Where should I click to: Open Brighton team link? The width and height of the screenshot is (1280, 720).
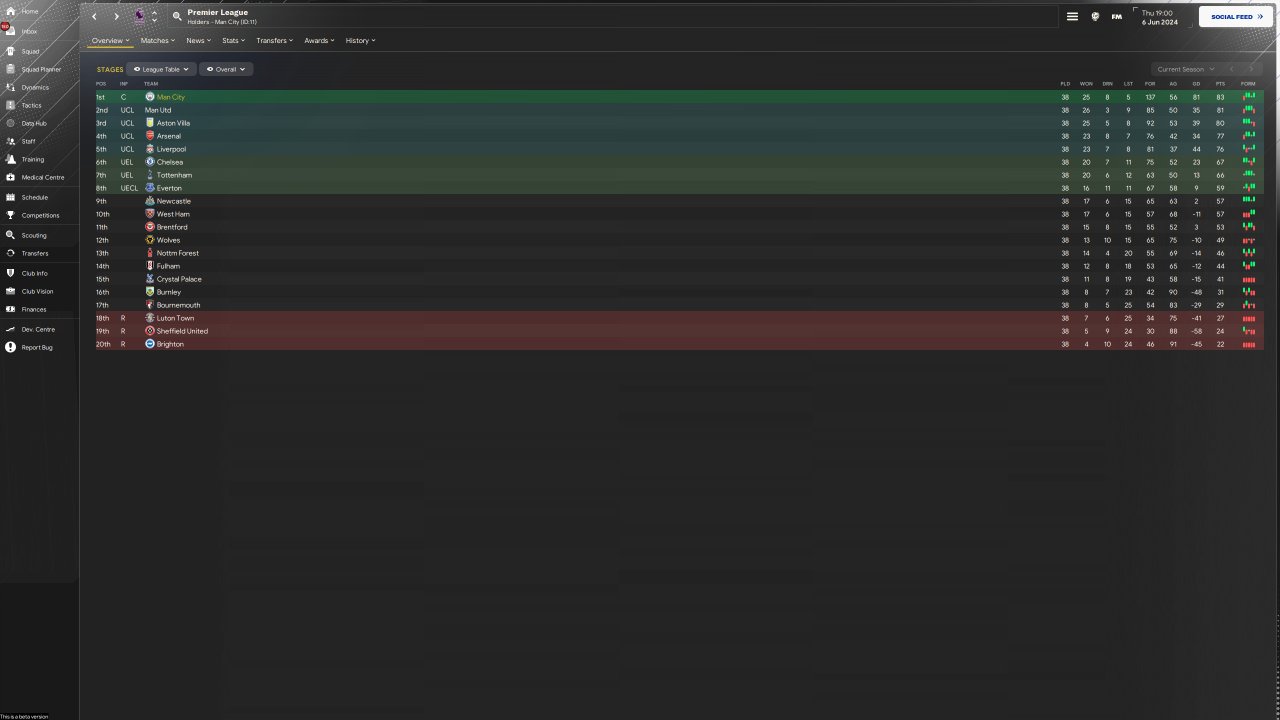coord(170,344)
